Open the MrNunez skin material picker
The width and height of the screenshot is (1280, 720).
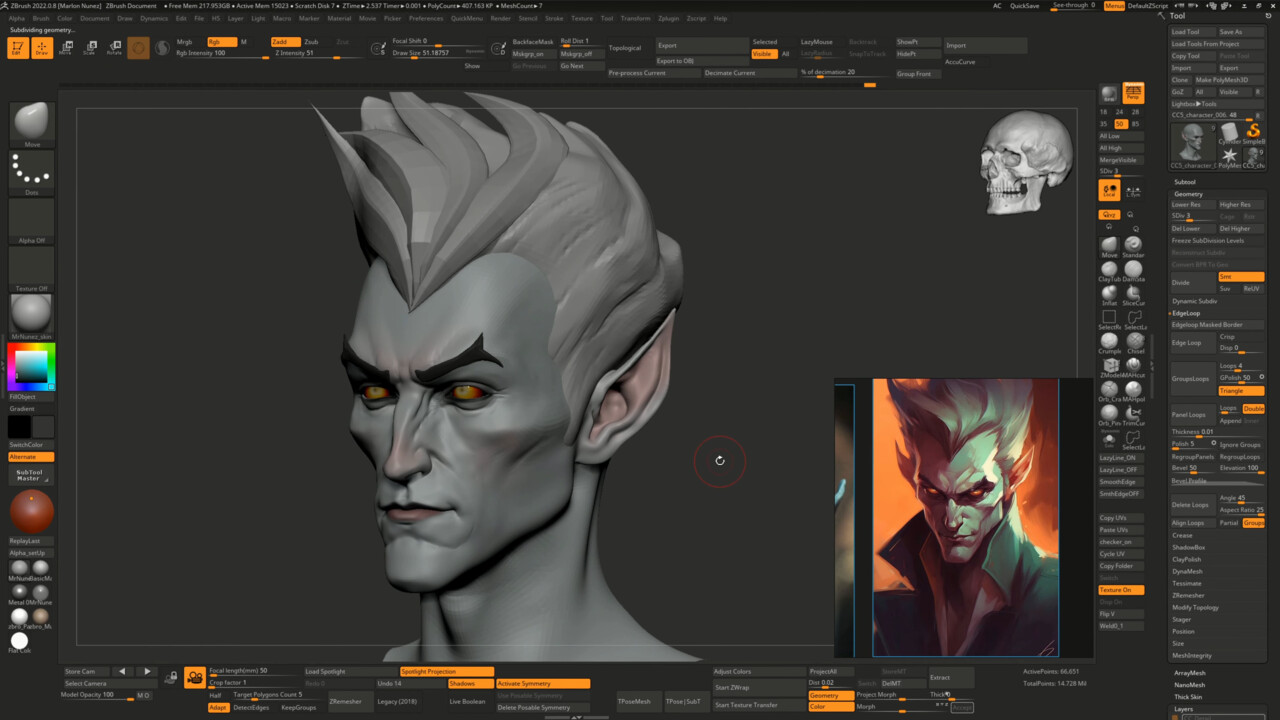tap(32, 317)
